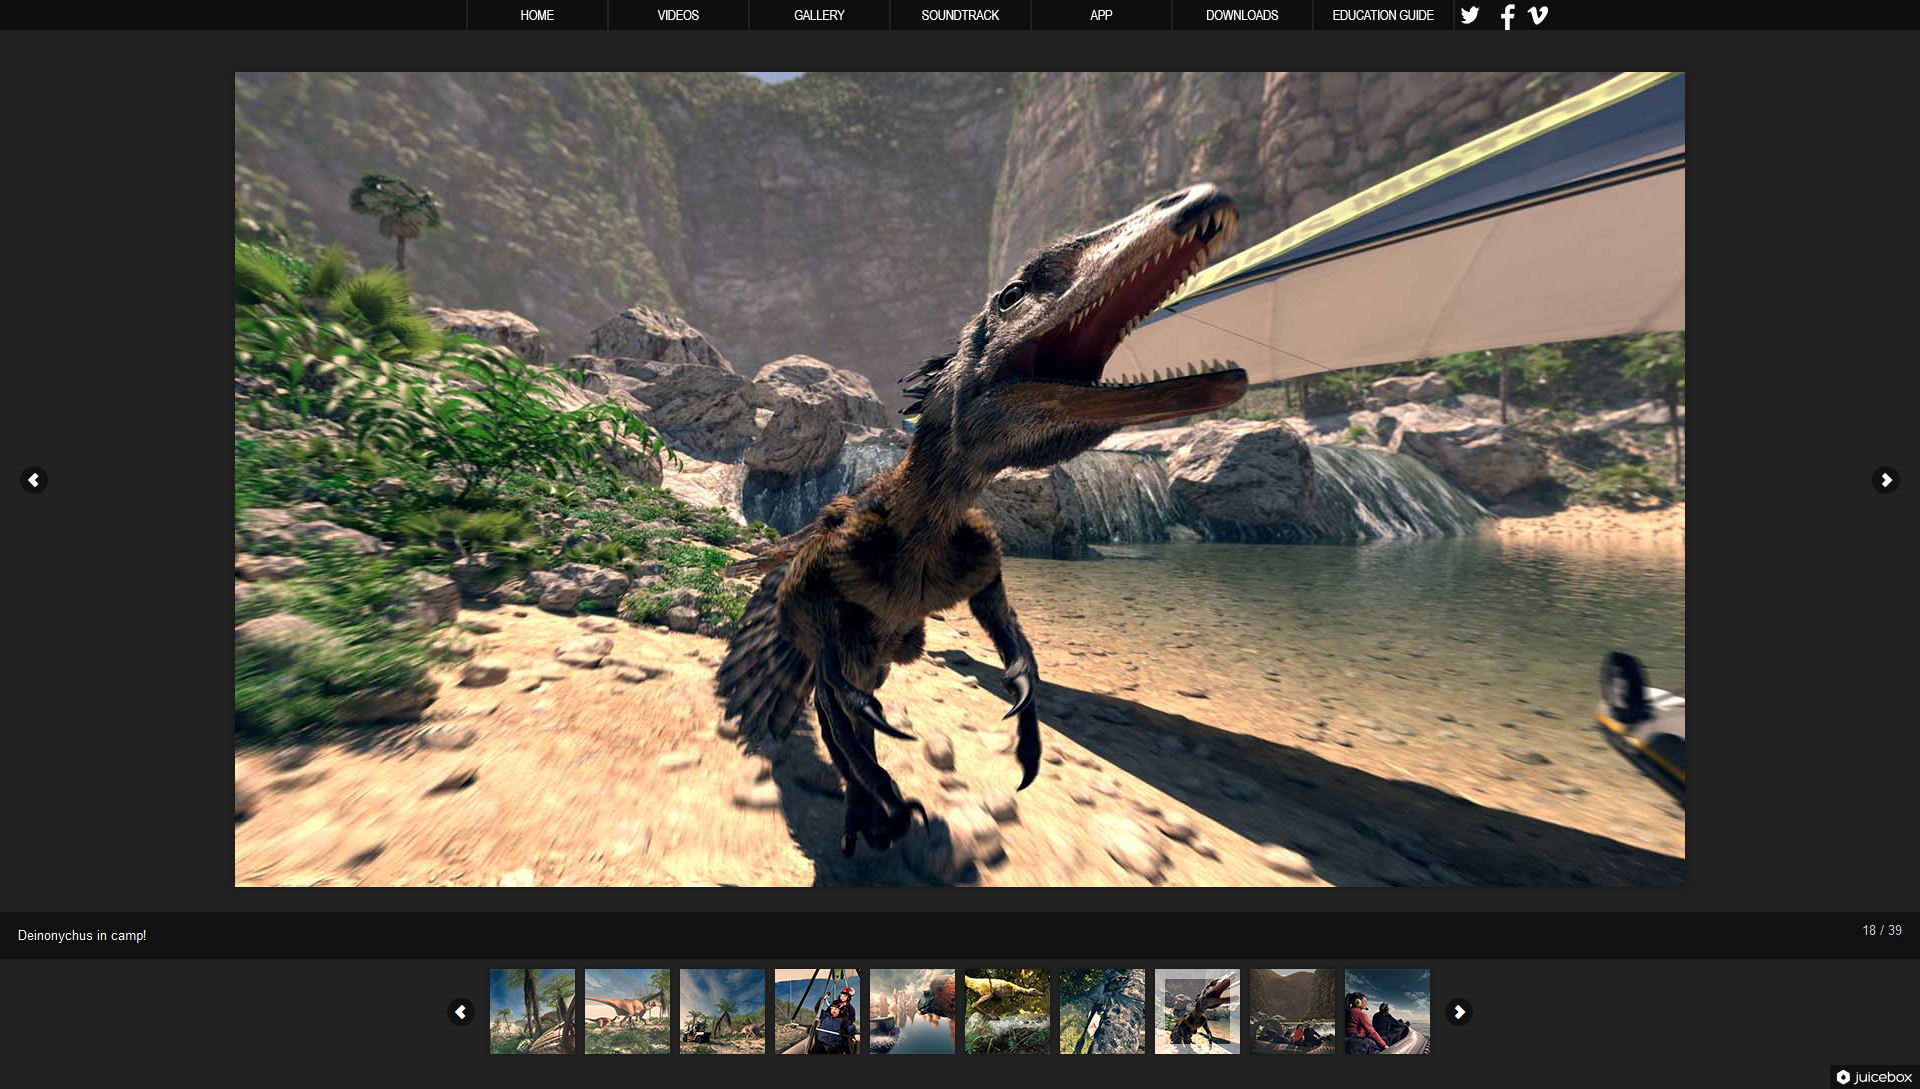Click the main Deinonychus image

(x=960, y=479)
